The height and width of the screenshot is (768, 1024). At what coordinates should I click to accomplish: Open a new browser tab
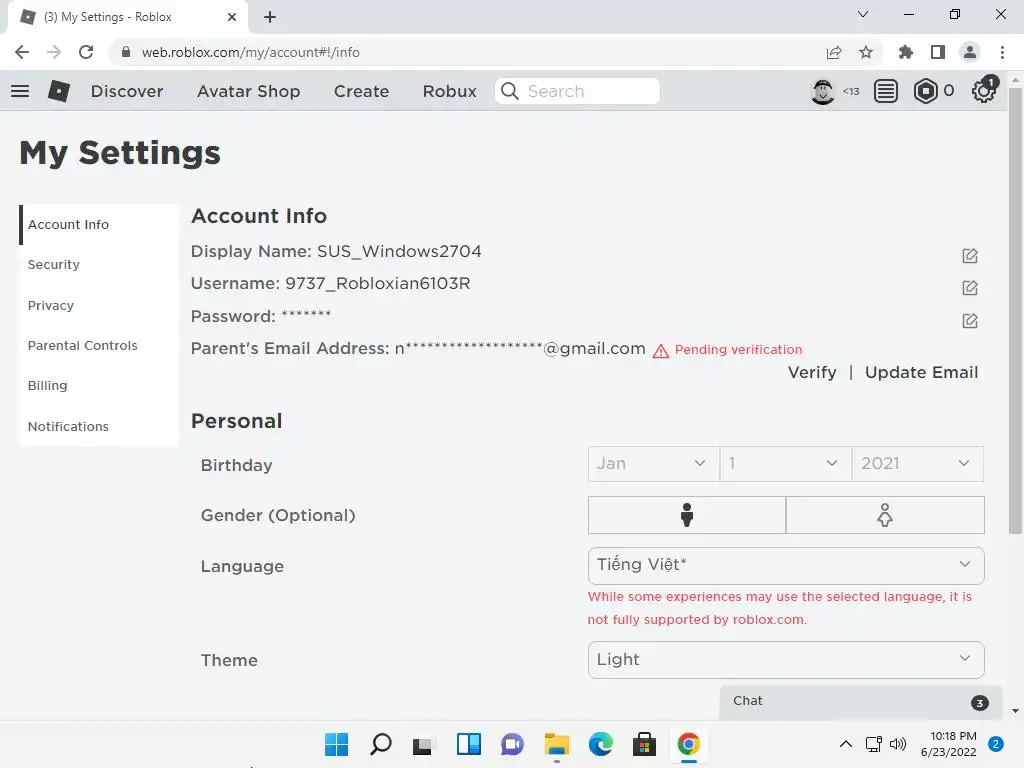click(x=270, y=17)
